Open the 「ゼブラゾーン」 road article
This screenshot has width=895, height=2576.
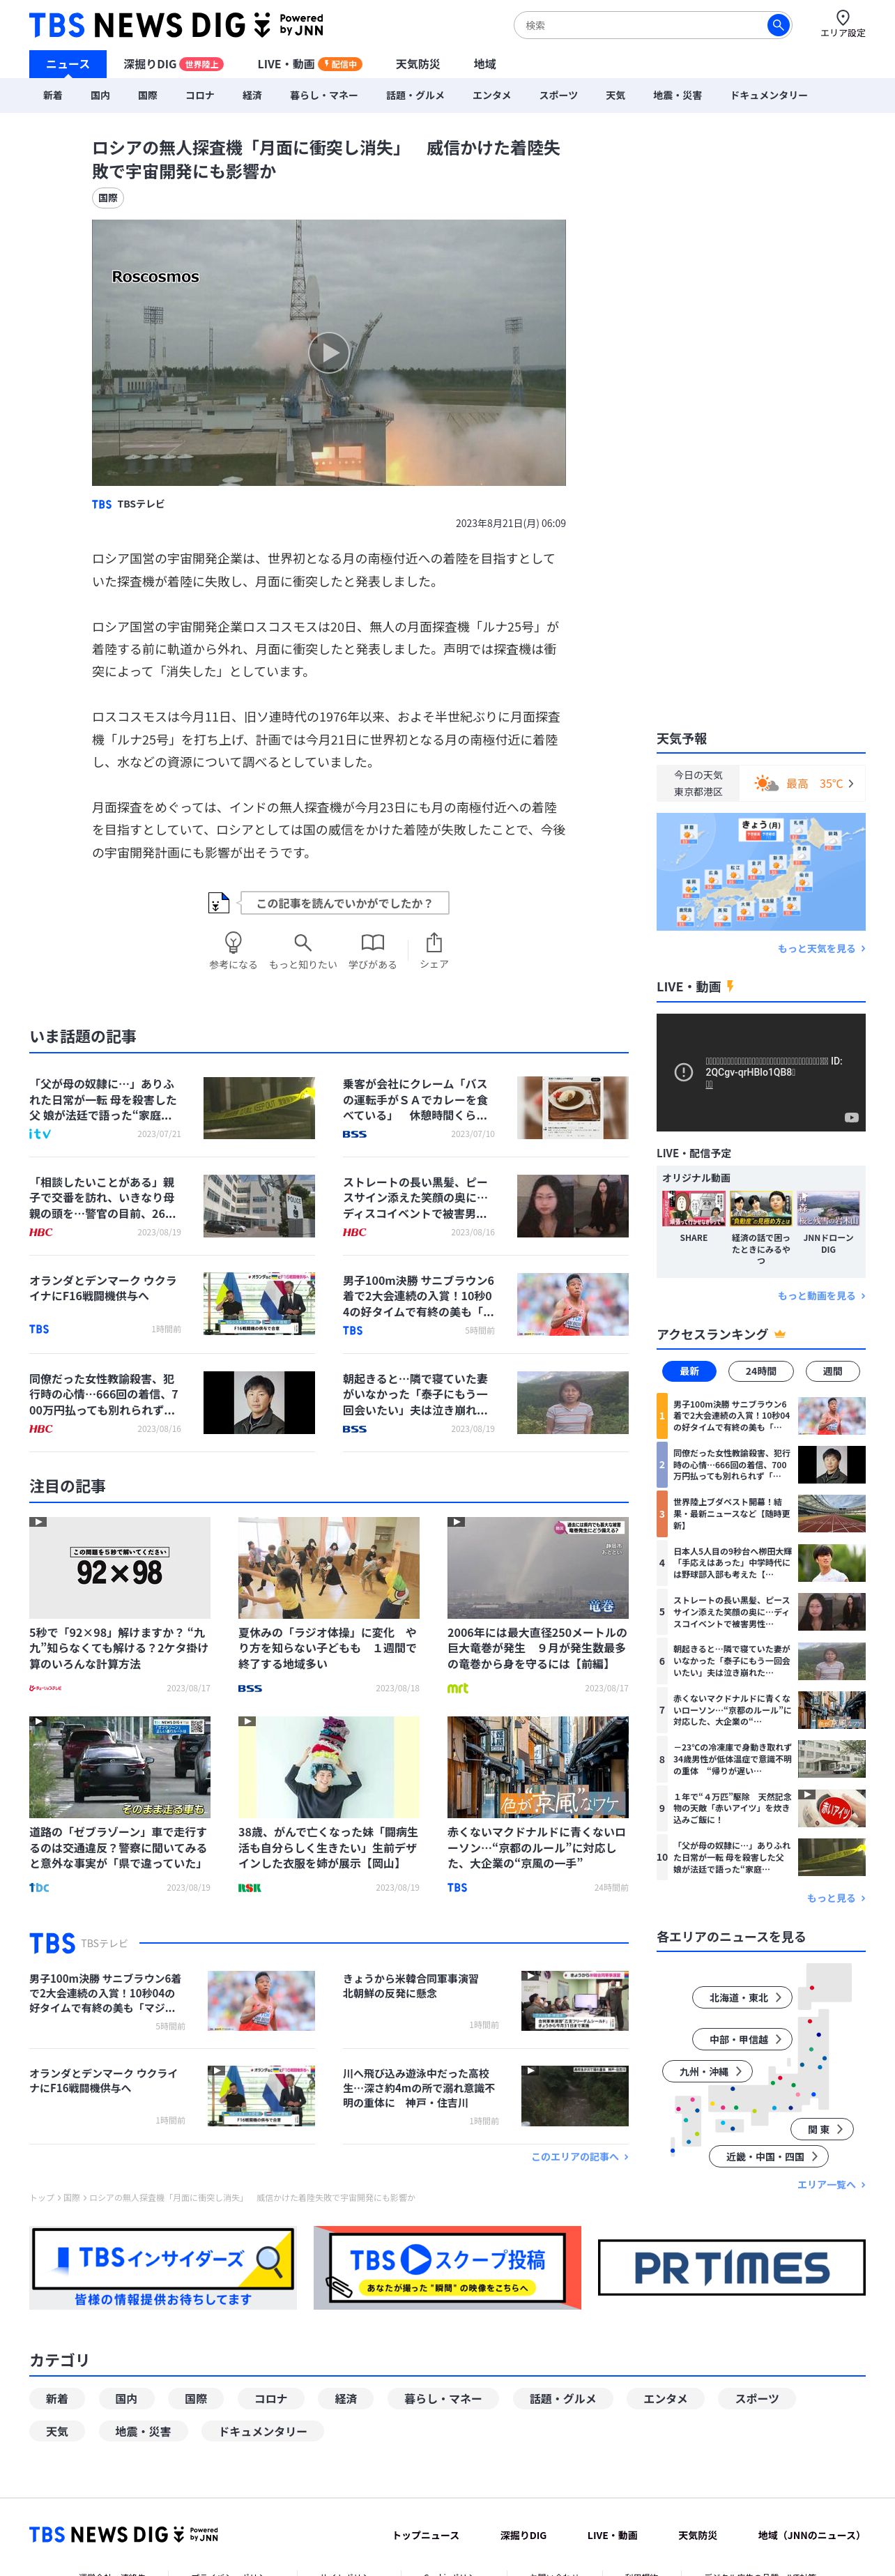coord(119,1806)
